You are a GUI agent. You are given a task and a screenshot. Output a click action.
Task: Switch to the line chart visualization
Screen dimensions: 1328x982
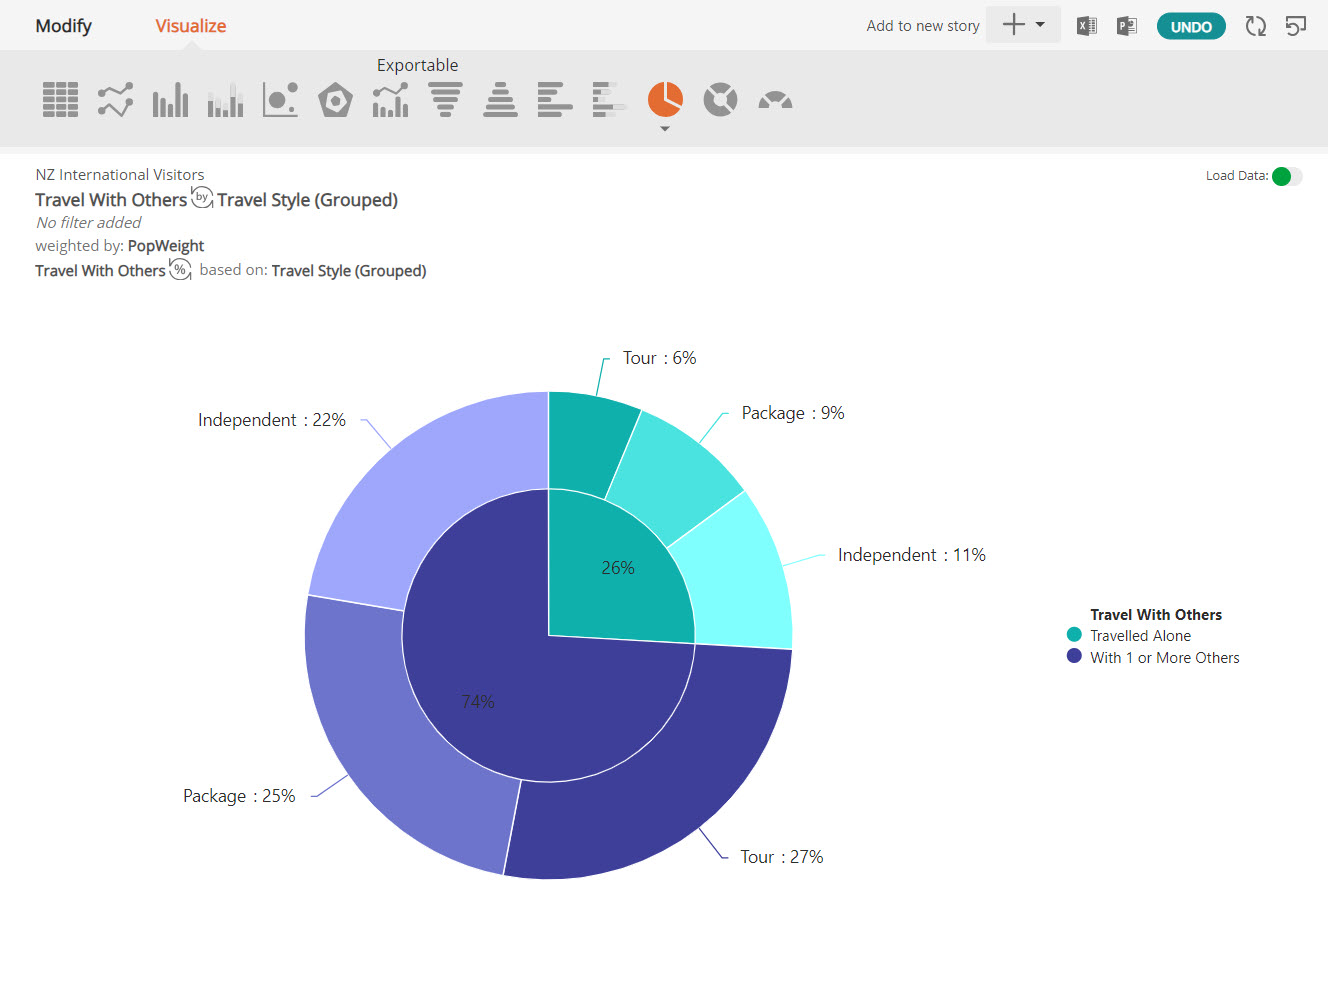click(x=115, y=100)
